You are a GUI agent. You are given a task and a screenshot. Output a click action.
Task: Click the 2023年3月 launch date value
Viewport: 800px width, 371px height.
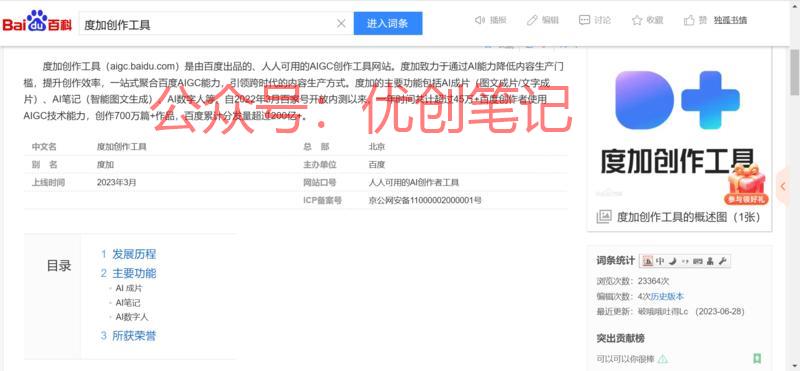(116, 182)
